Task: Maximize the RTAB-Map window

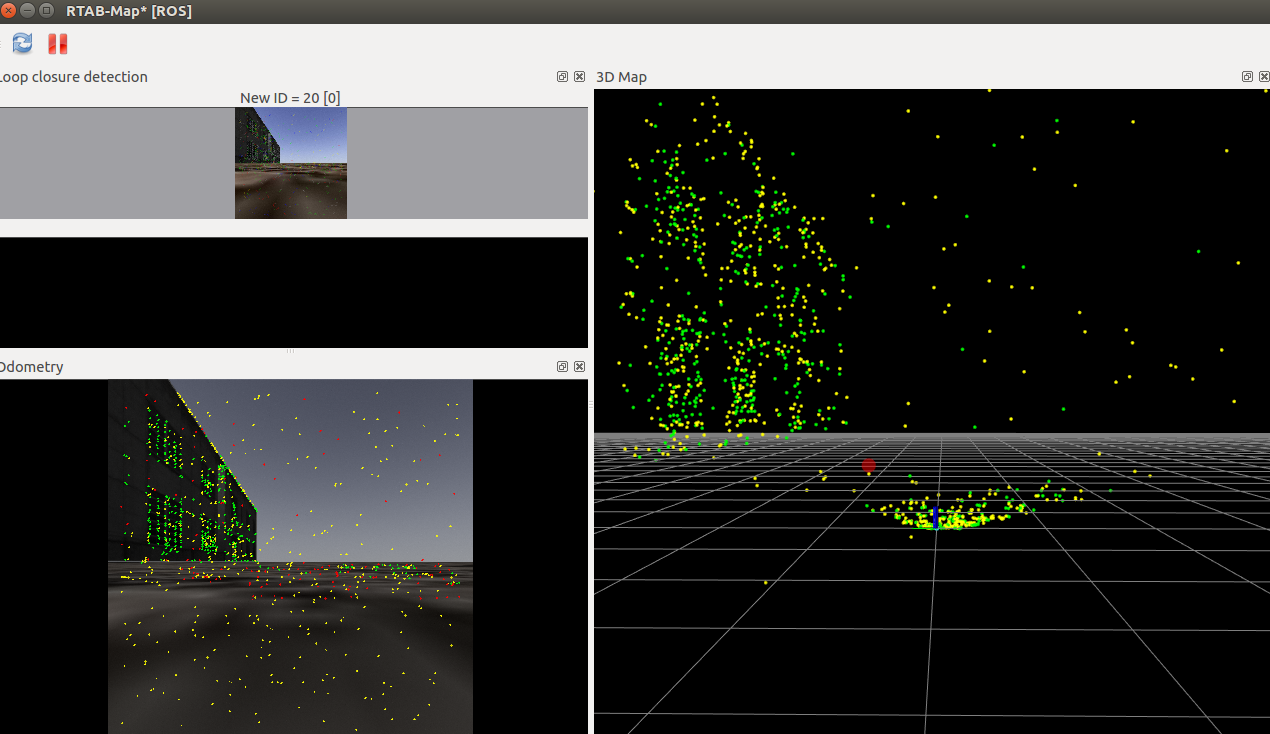Action: [x=46, y=11]
